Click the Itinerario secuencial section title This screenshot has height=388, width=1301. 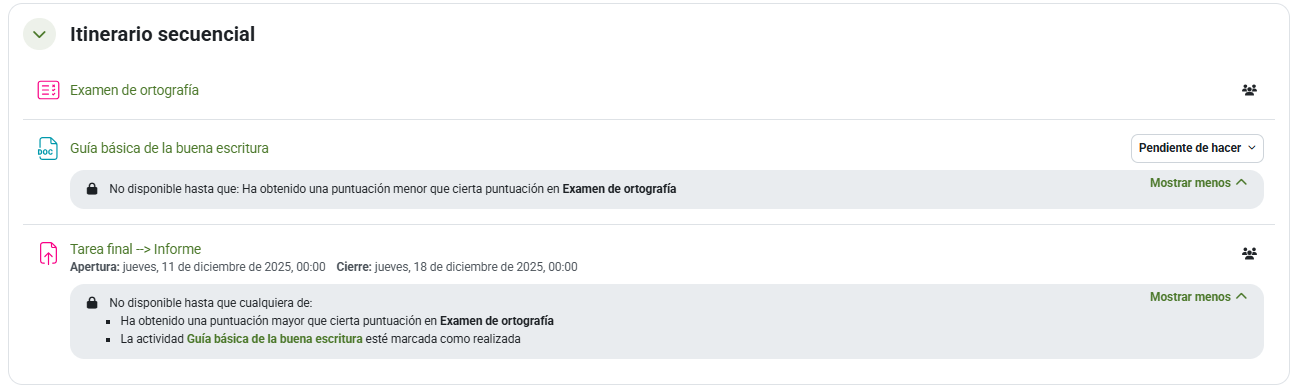tap(162, 34)
